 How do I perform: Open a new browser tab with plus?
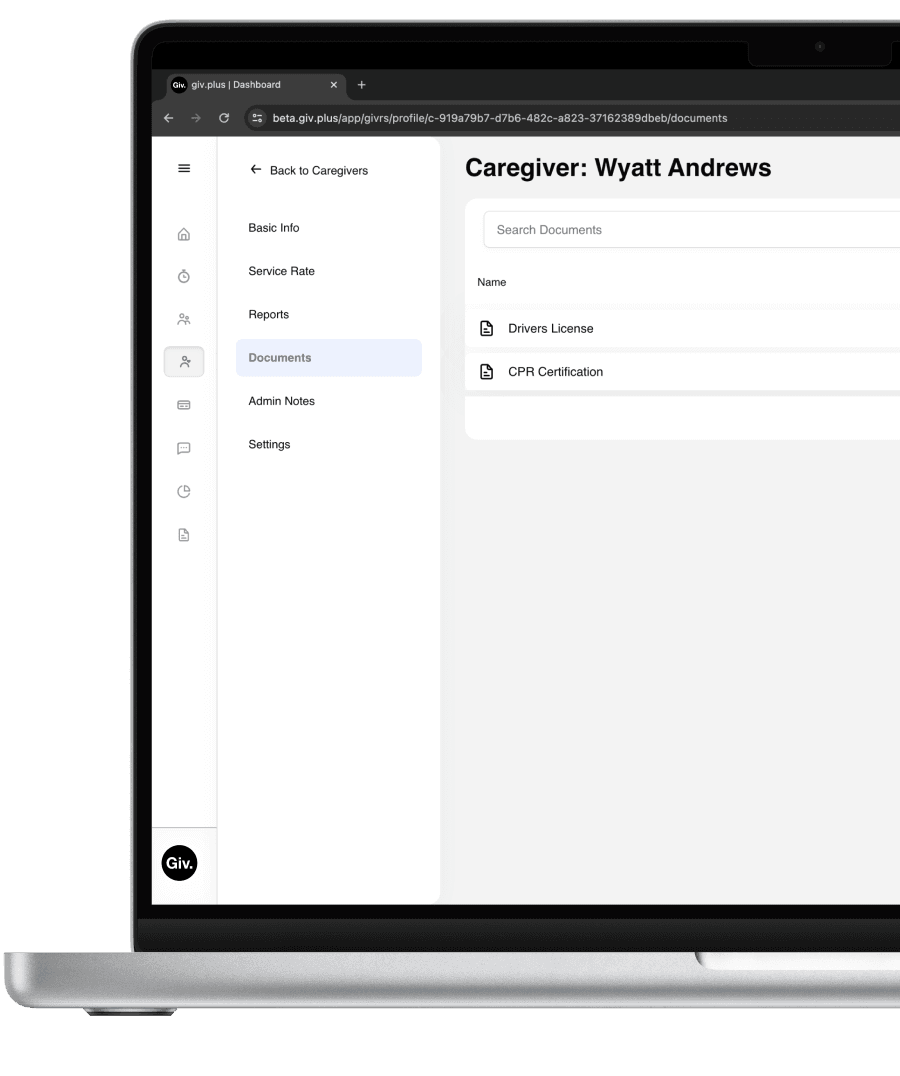362,84
